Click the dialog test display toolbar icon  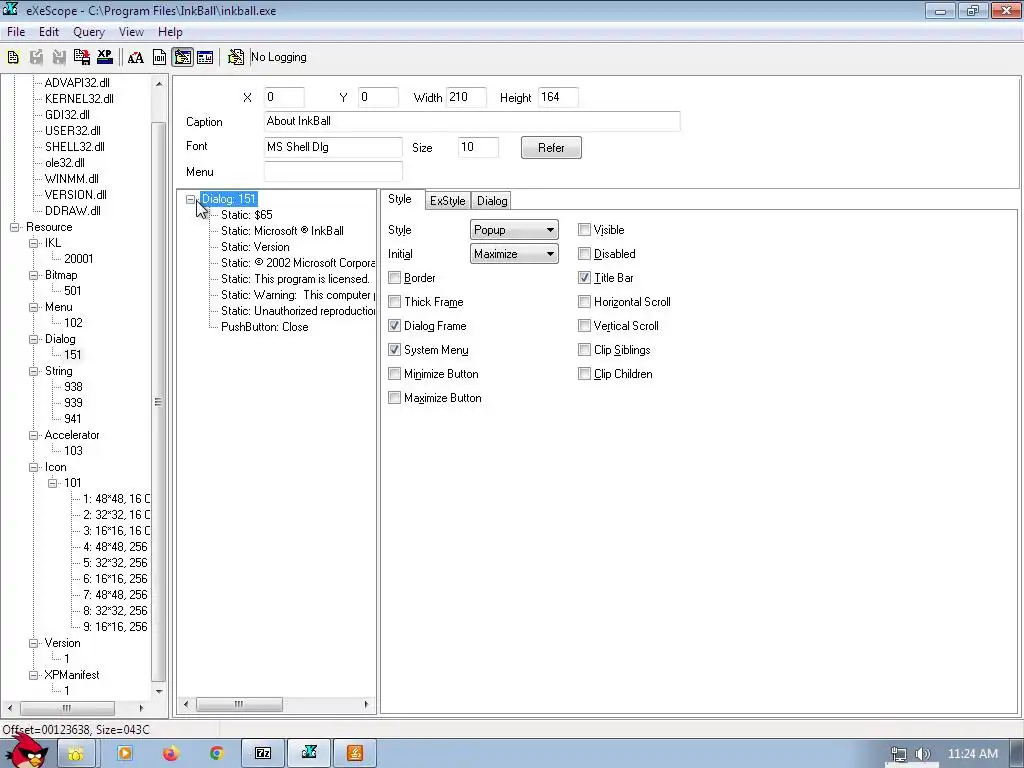click(x=205, y=57)
